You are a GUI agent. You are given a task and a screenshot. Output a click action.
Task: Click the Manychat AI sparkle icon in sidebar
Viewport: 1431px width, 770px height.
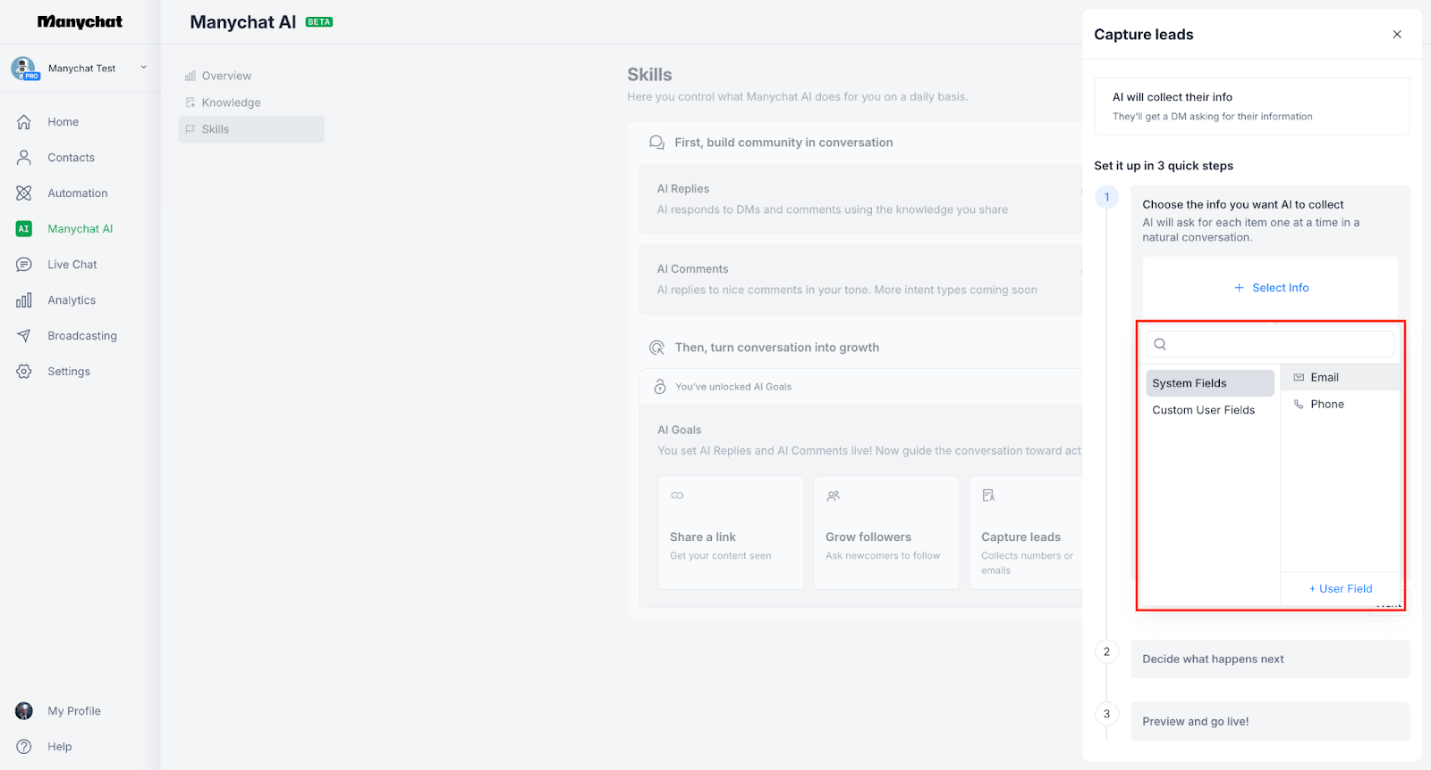(x=22, y=228)
